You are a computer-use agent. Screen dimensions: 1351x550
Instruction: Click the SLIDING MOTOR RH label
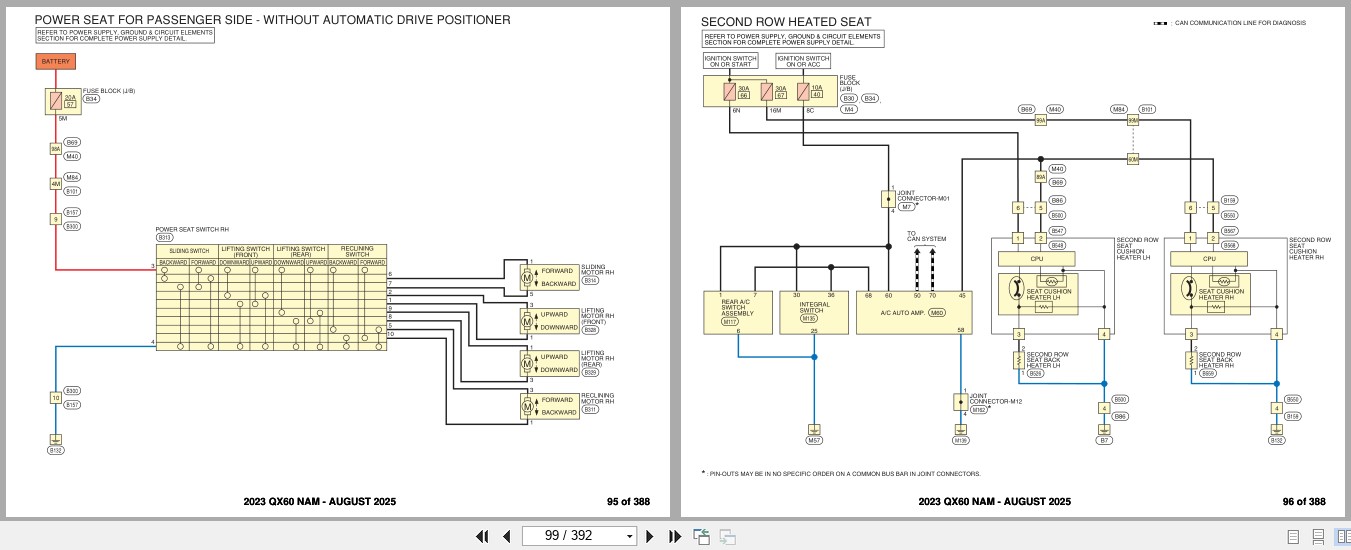[596, 270]
